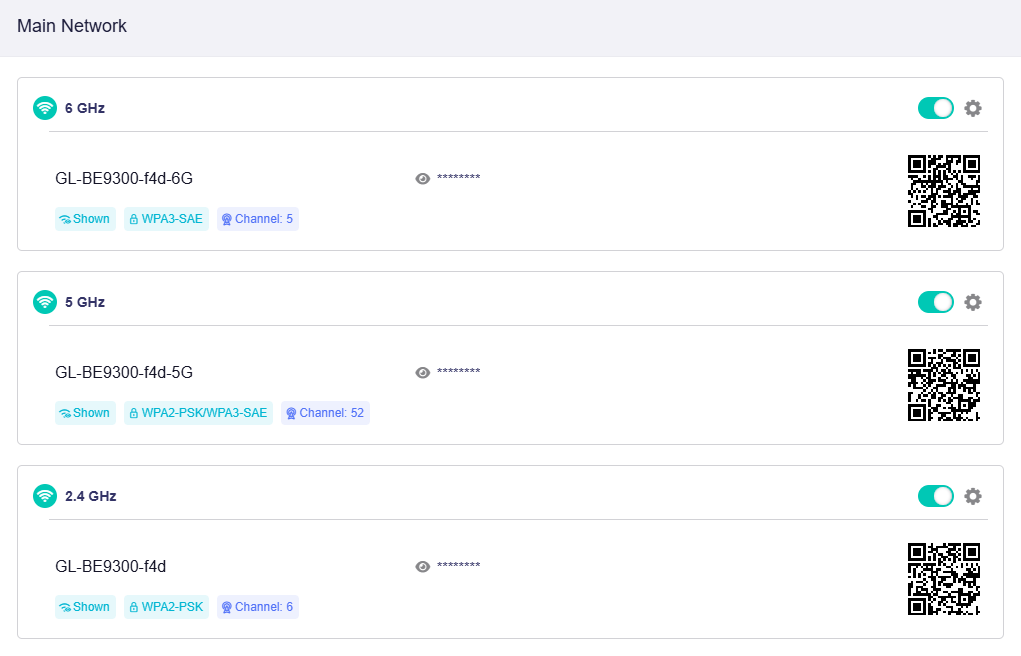The image size is (1021, 656).
Task: Switch off the 2.4 GHz network
Action: tap(936, 496)
